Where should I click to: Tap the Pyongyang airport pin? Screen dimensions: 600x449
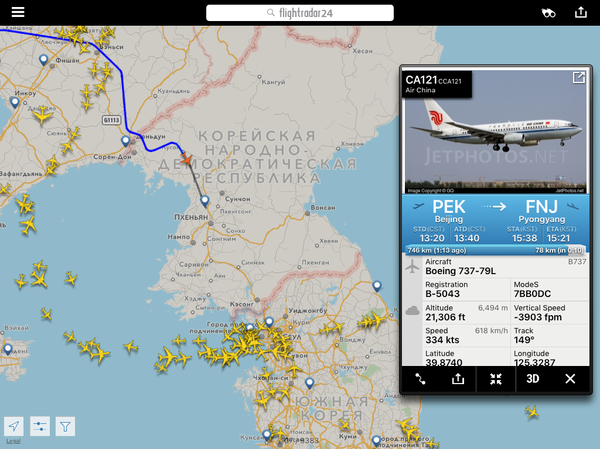[x=205, y=201]
